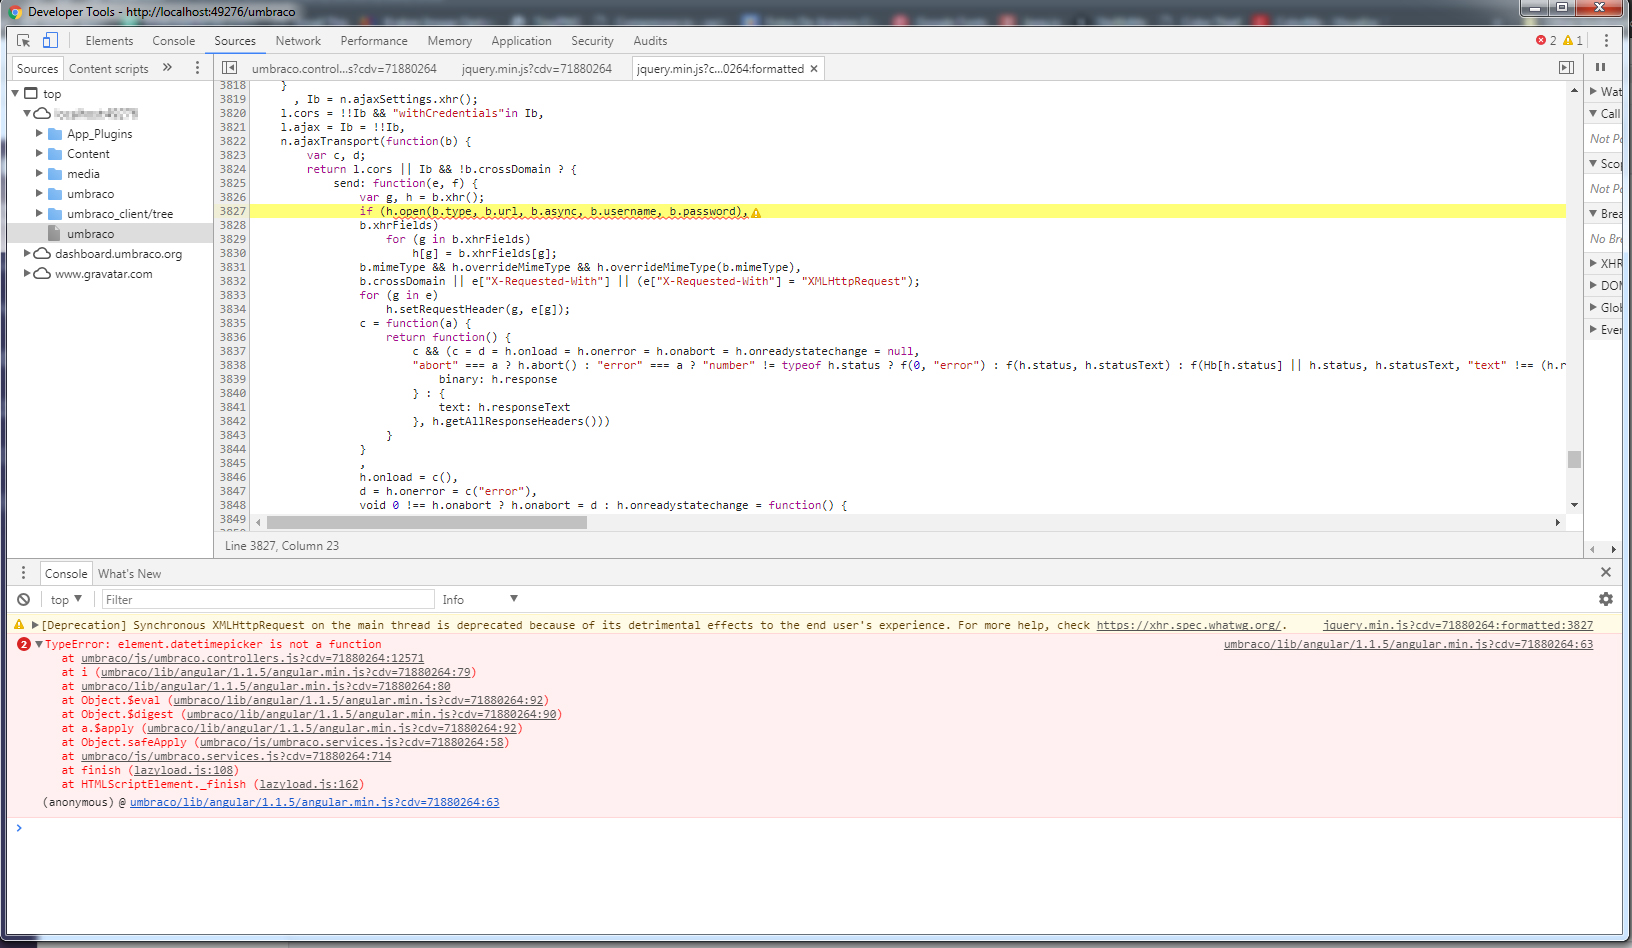Open console settings gear
The width and height of the screenshot is (1632, 948).
pos(1606,599)
